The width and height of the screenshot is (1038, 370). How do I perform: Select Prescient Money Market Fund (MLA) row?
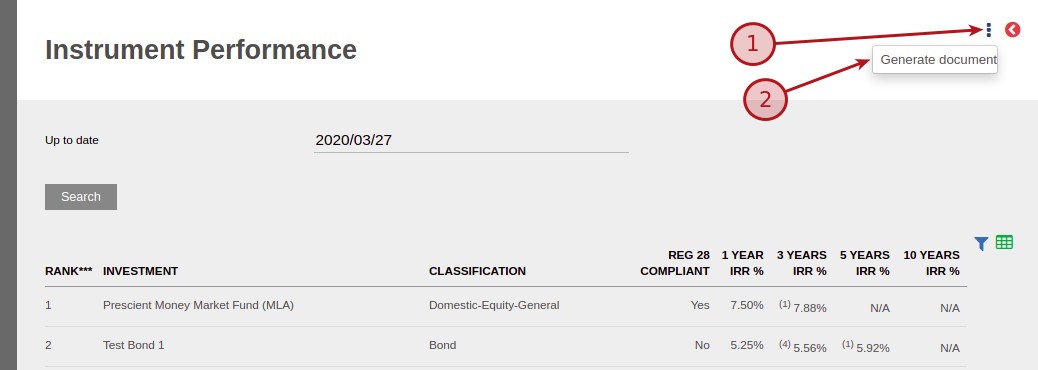point(506,306)
